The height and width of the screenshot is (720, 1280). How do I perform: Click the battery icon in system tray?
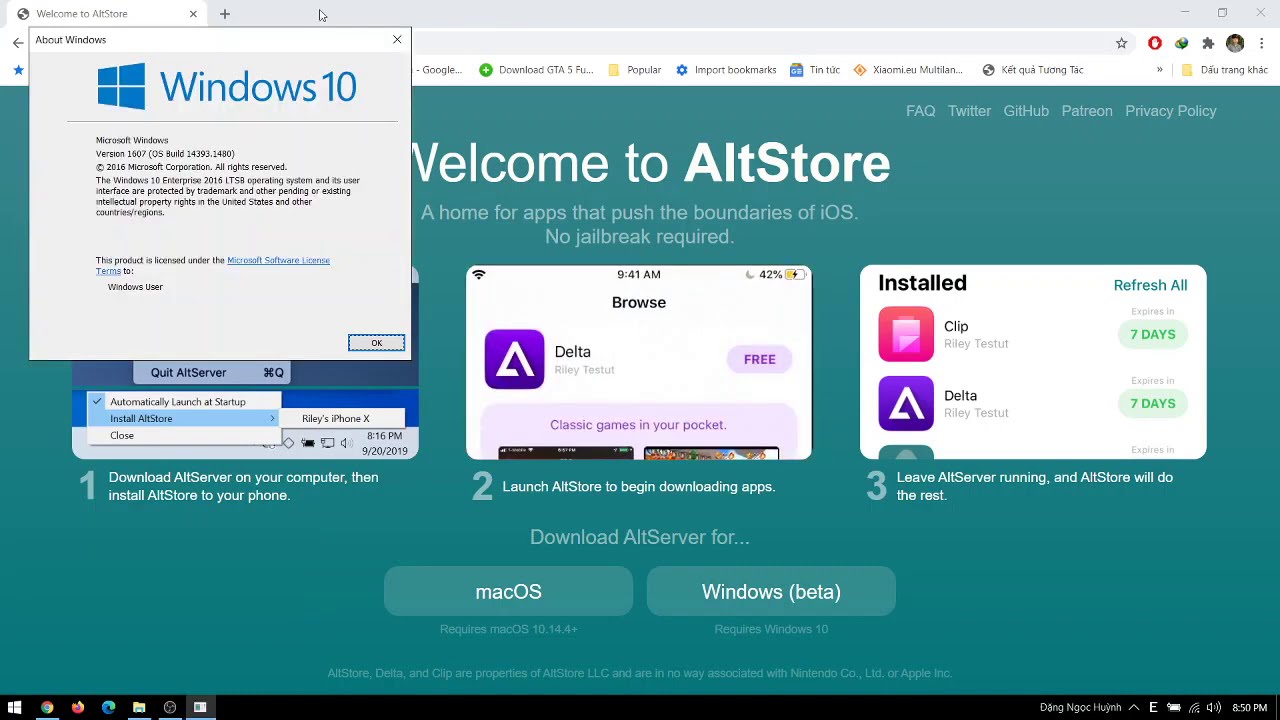1174,708
